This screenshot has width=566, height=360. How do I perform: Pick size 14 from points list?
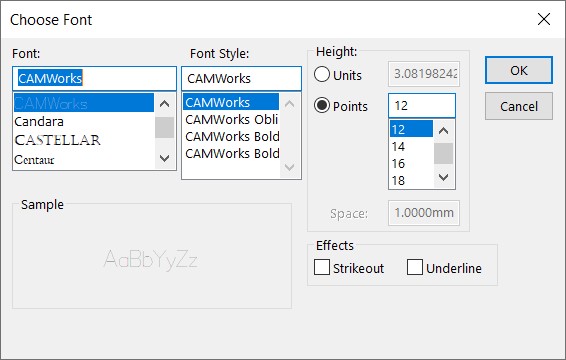pyautogui.click(x=411, y=146)
